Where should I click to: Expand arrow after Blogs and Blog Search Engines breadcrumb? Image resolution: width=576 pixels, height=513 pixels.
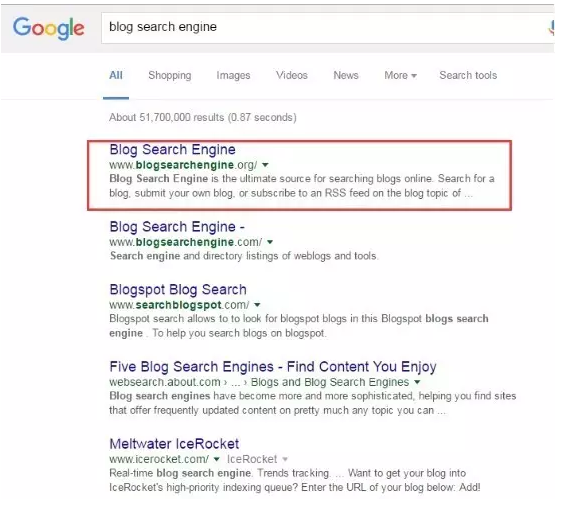coord(417,382)
